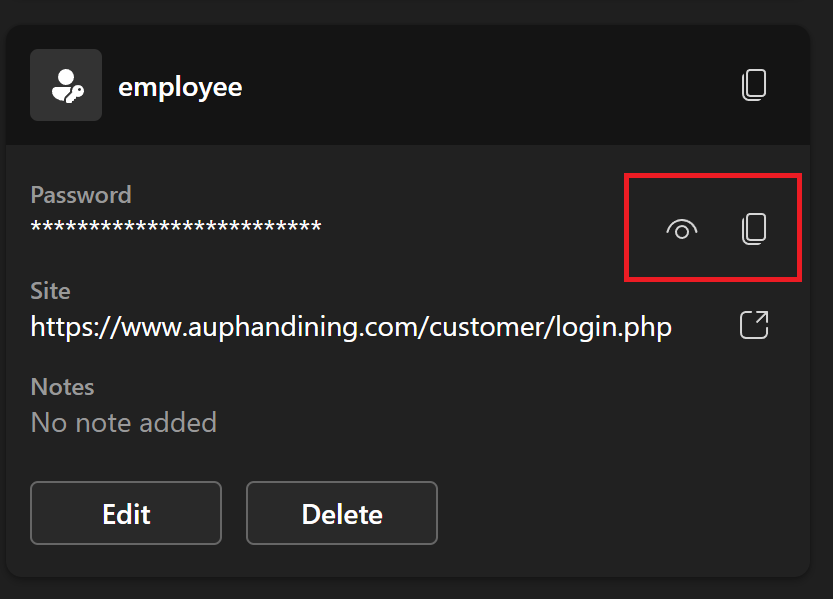Click the employee account avatar icon
833x599 pixels.
click(x=66, y=85)
